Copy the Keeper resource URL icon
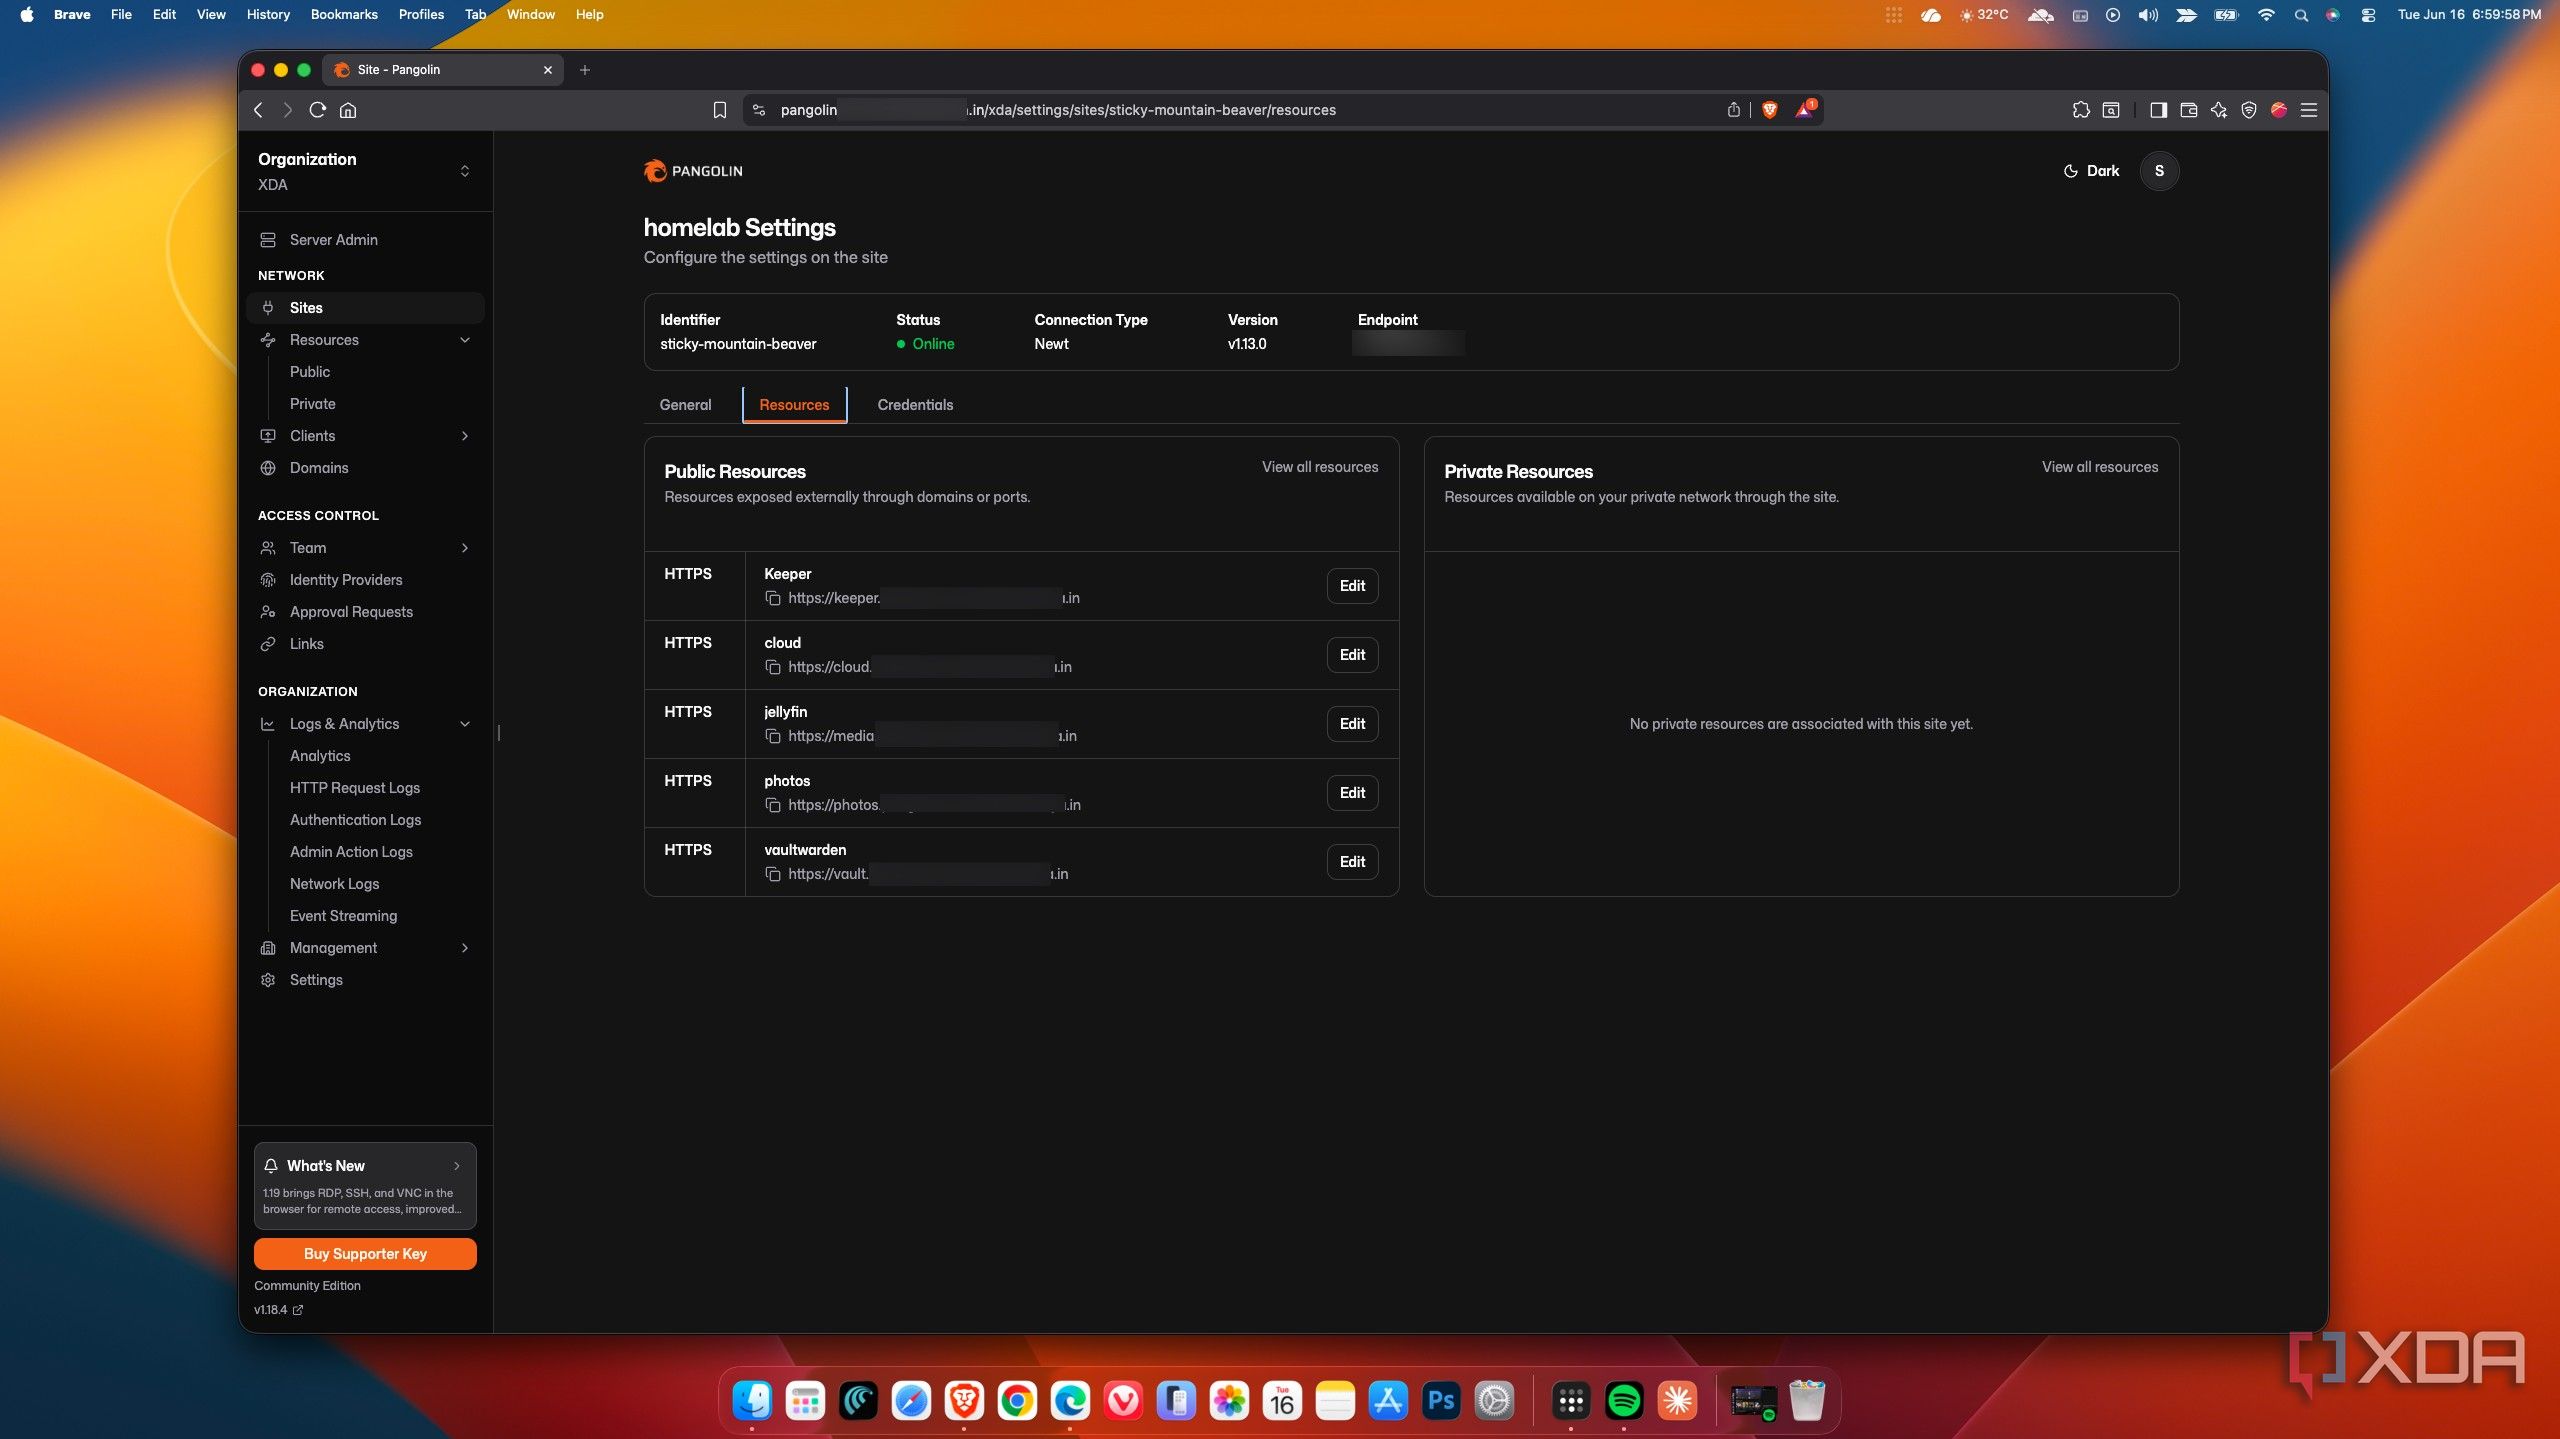 tap(772, 598)
